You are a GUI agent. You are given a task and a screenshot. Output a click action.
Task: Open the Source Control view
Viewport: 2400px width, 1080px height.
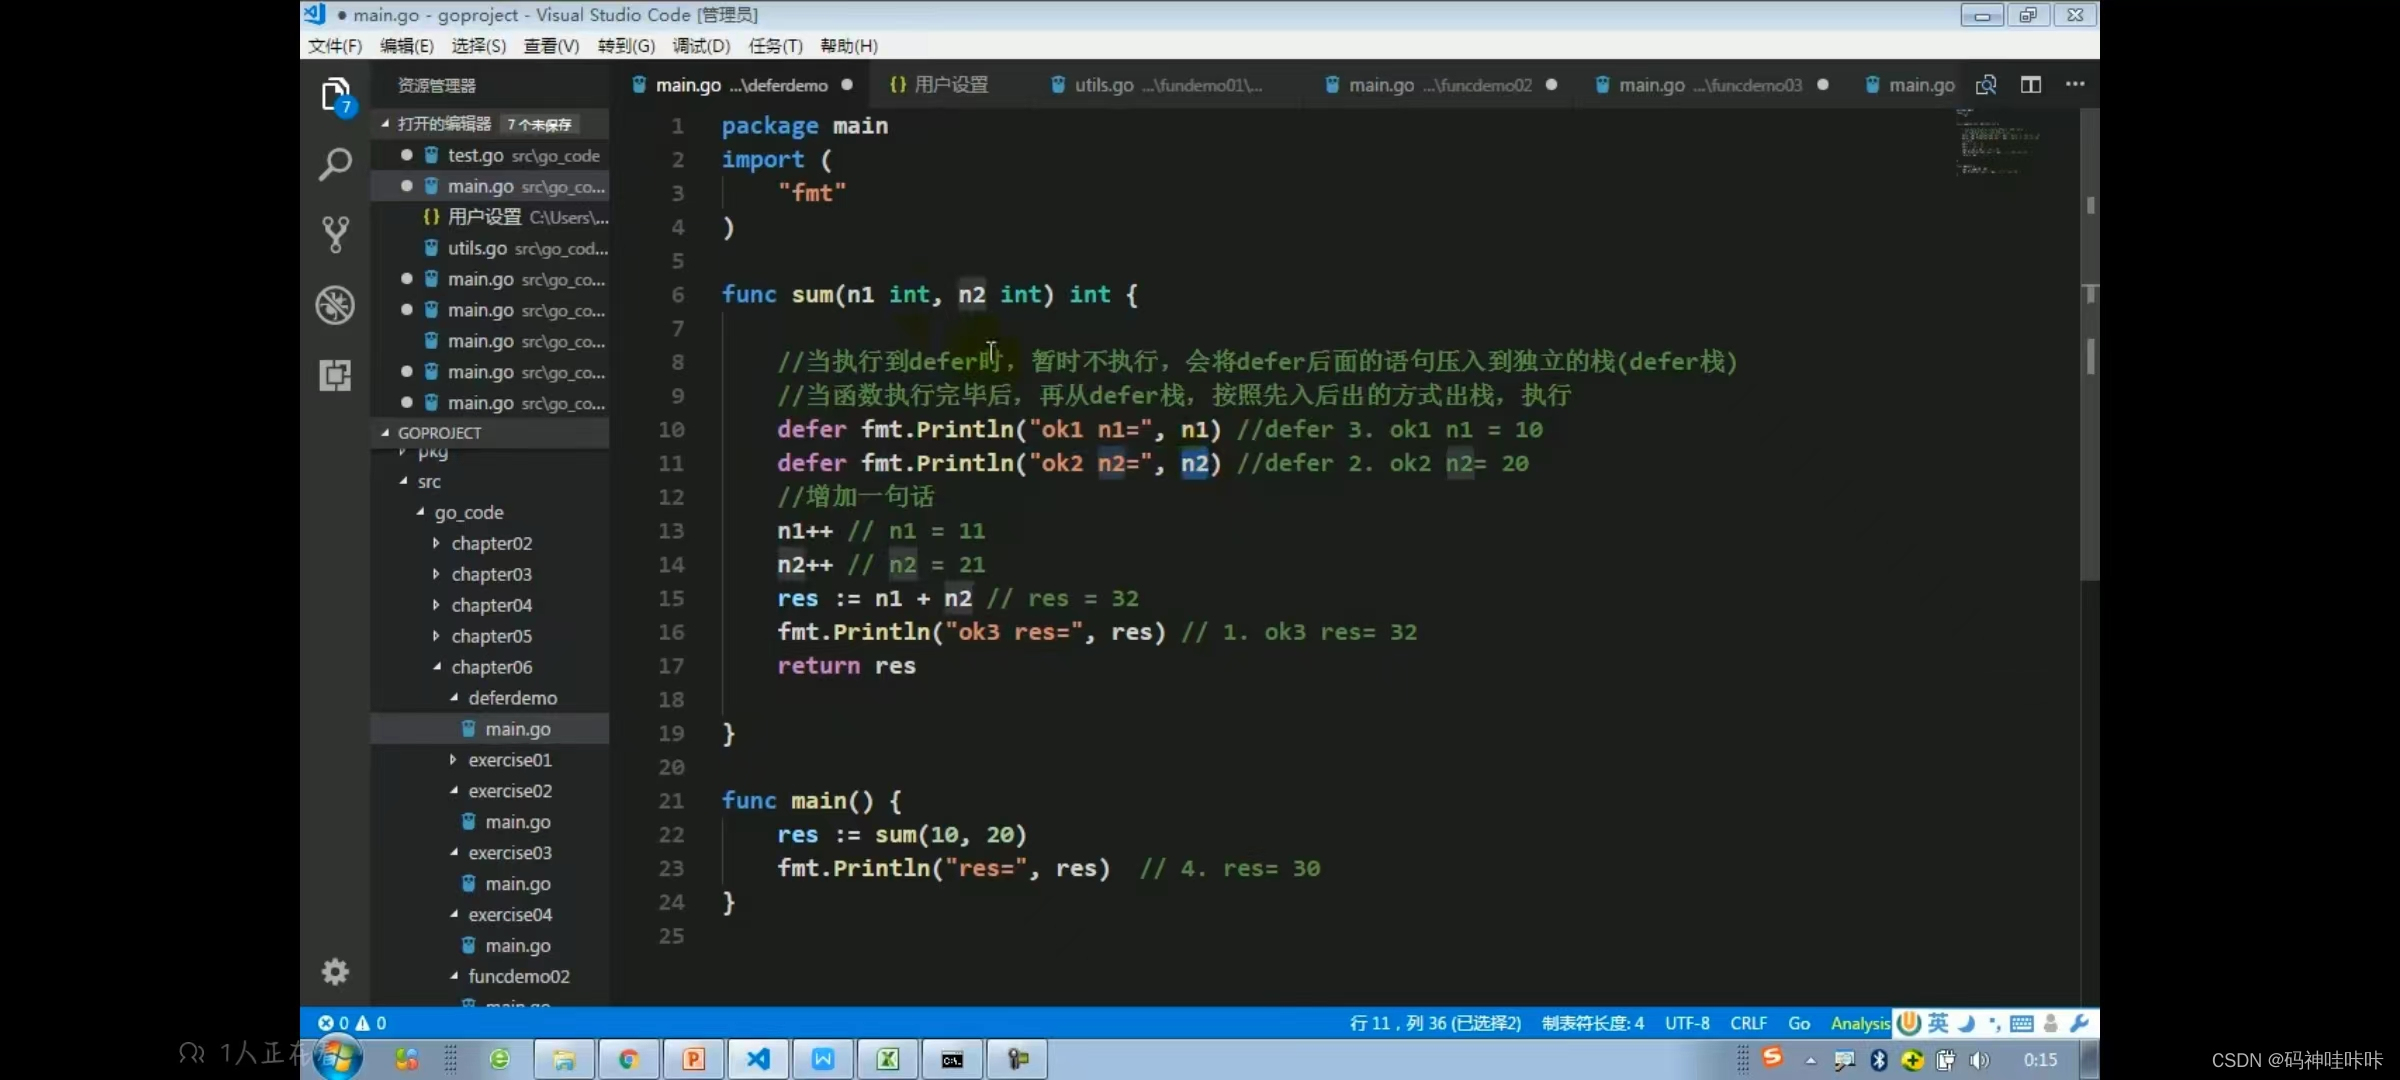coord(335,235)
